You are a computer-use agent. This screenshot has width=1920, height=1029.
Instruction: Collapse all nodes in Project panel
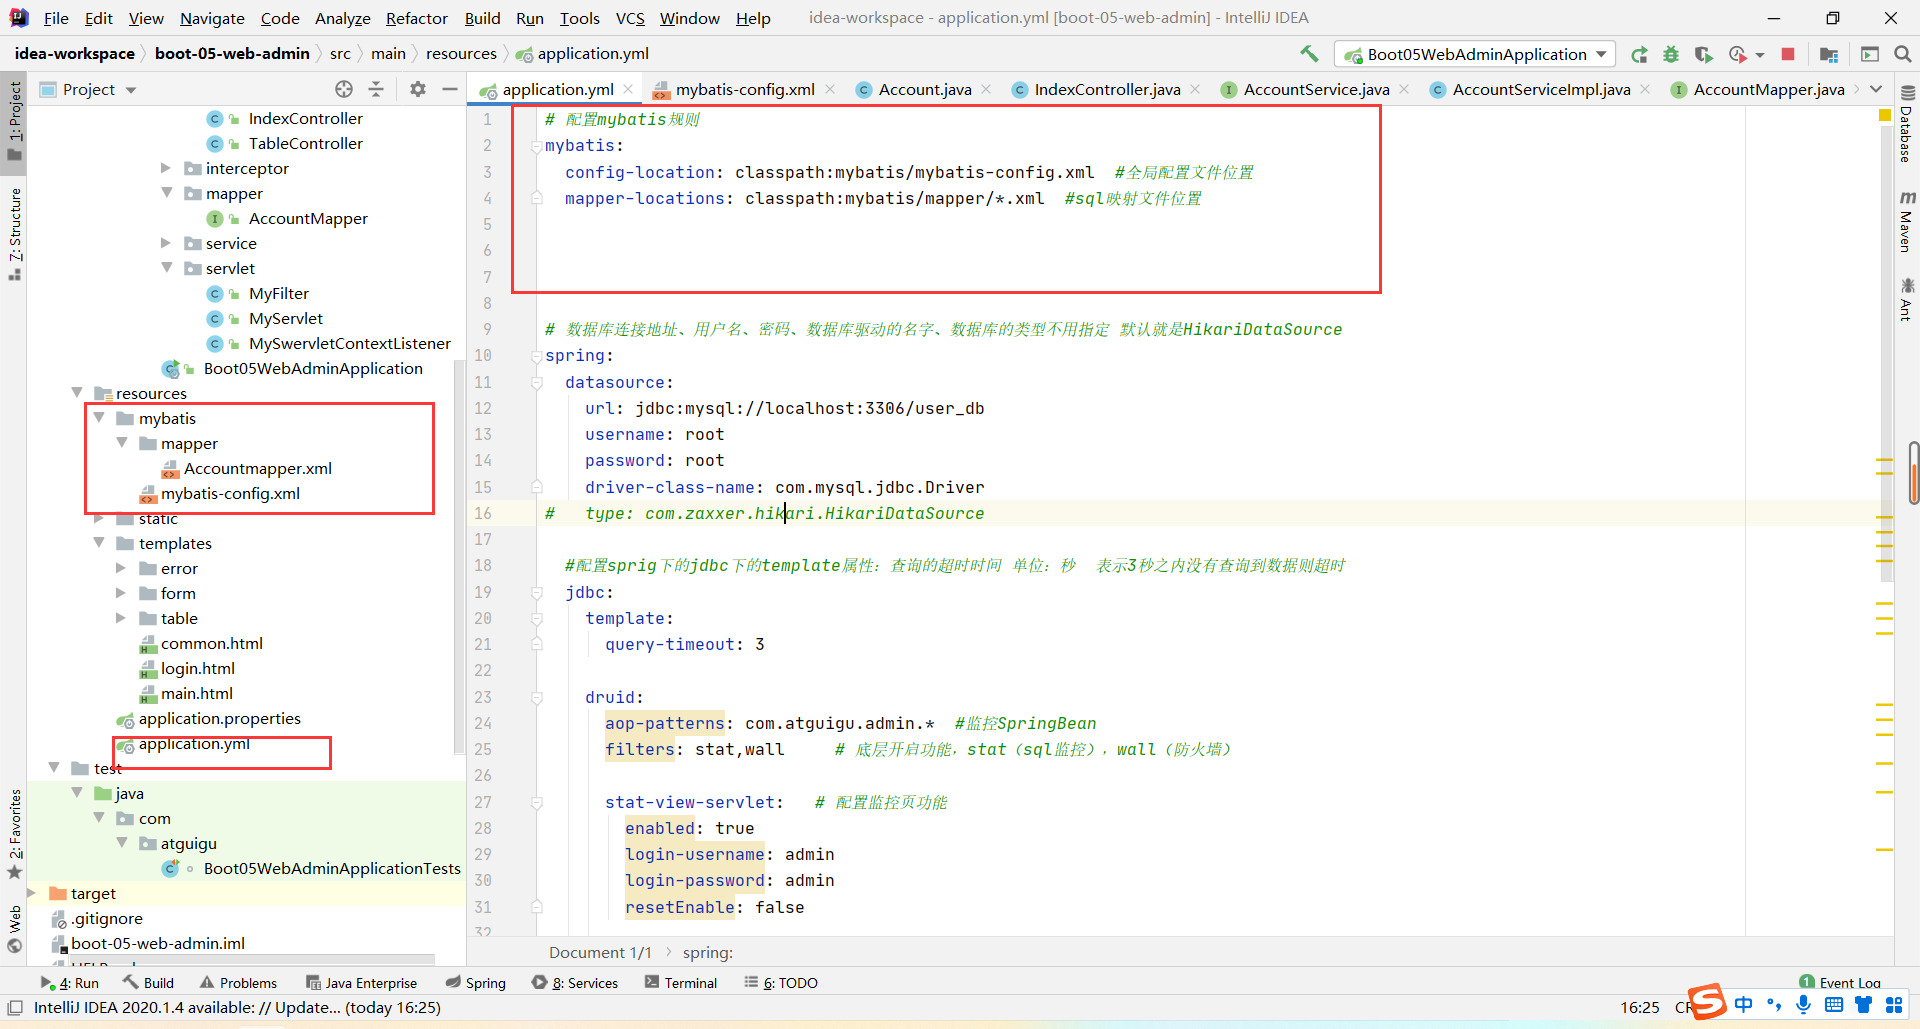[376, 89]
